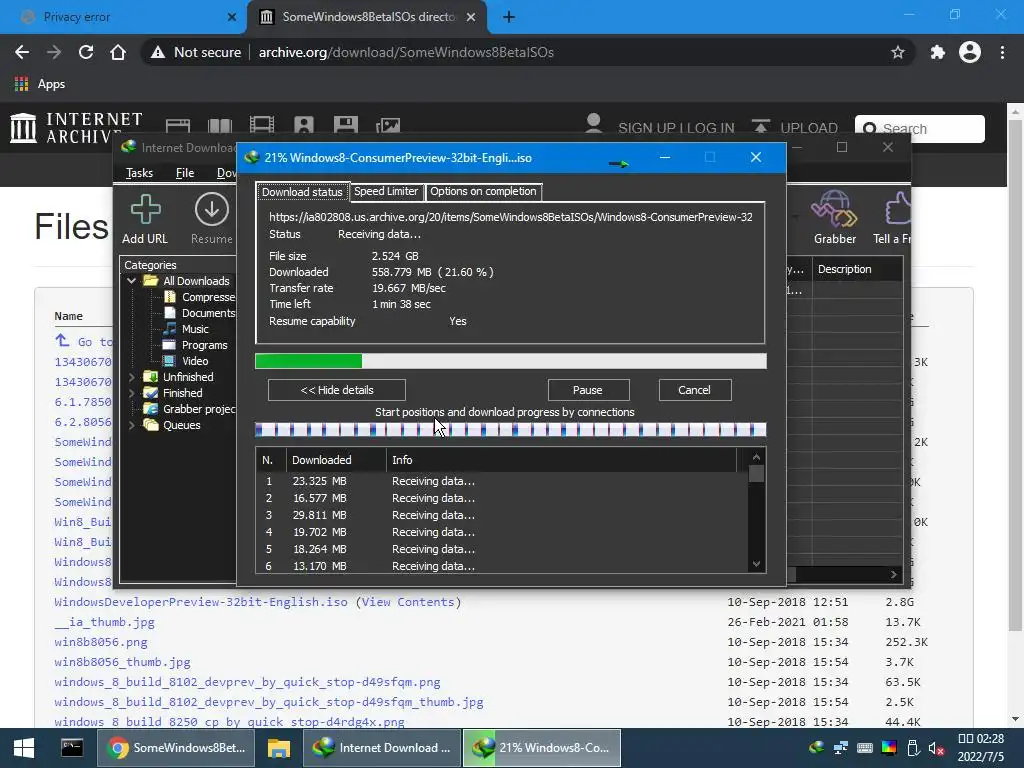
Task: Click the Archive user avatar icon
Action: (x=594, y=123)
